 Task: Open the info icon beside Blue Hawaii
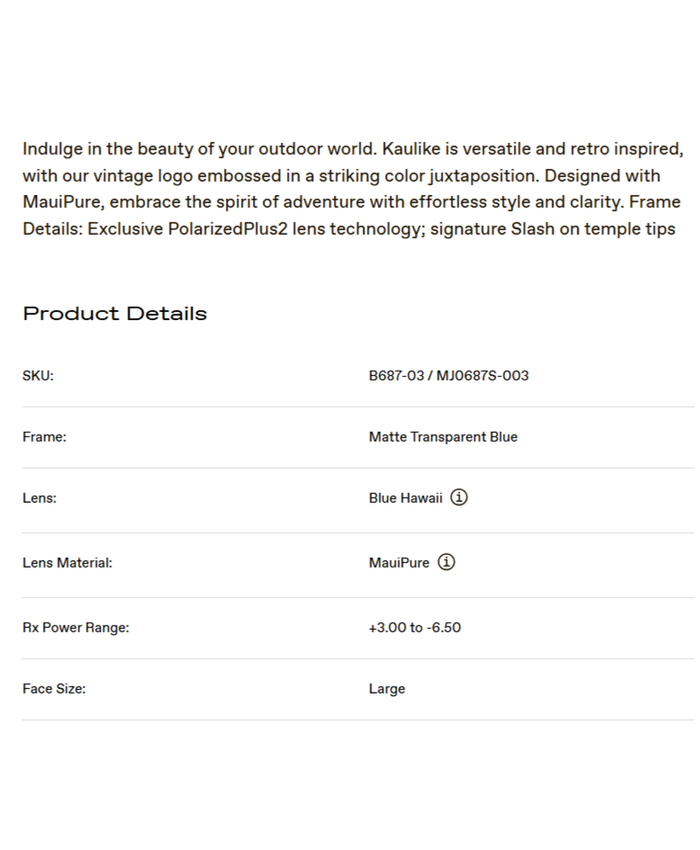point(458,497)
